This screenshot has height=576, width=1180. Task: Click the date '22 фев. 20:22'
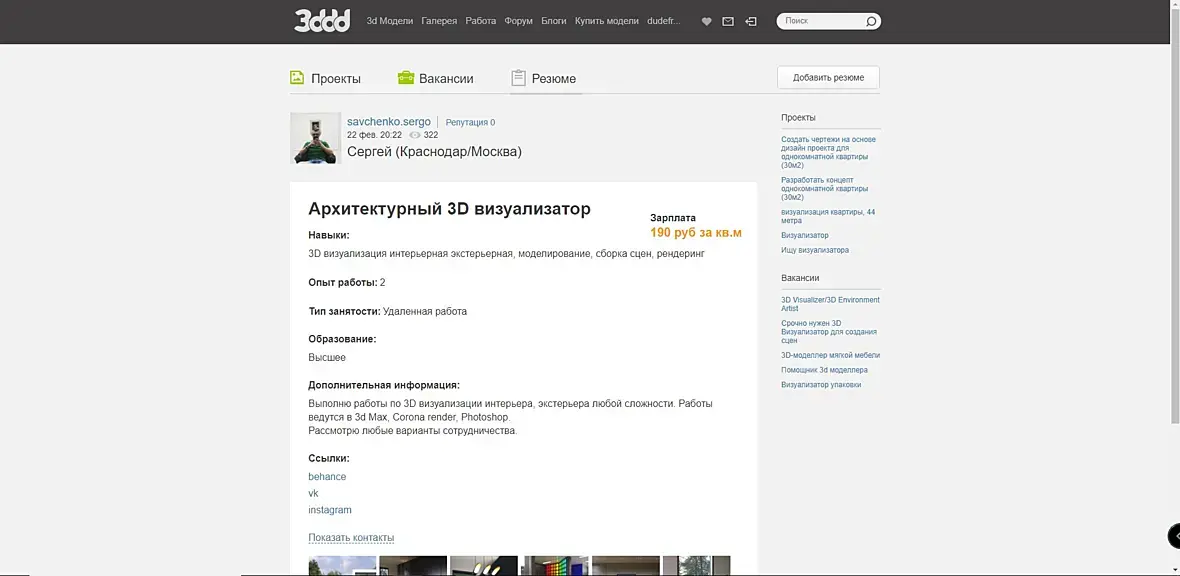point(374,136)
